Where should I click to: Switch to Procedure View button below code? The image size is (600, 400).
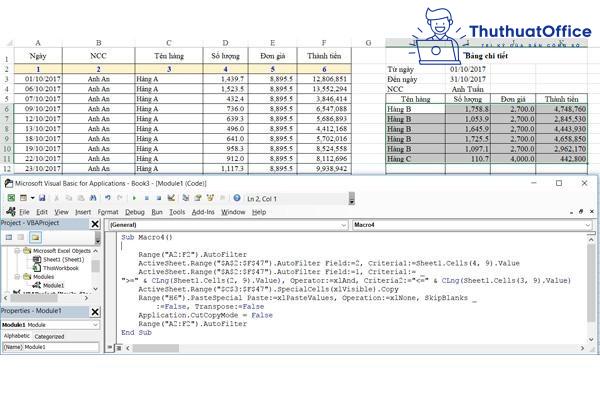(x=110, y=348)
